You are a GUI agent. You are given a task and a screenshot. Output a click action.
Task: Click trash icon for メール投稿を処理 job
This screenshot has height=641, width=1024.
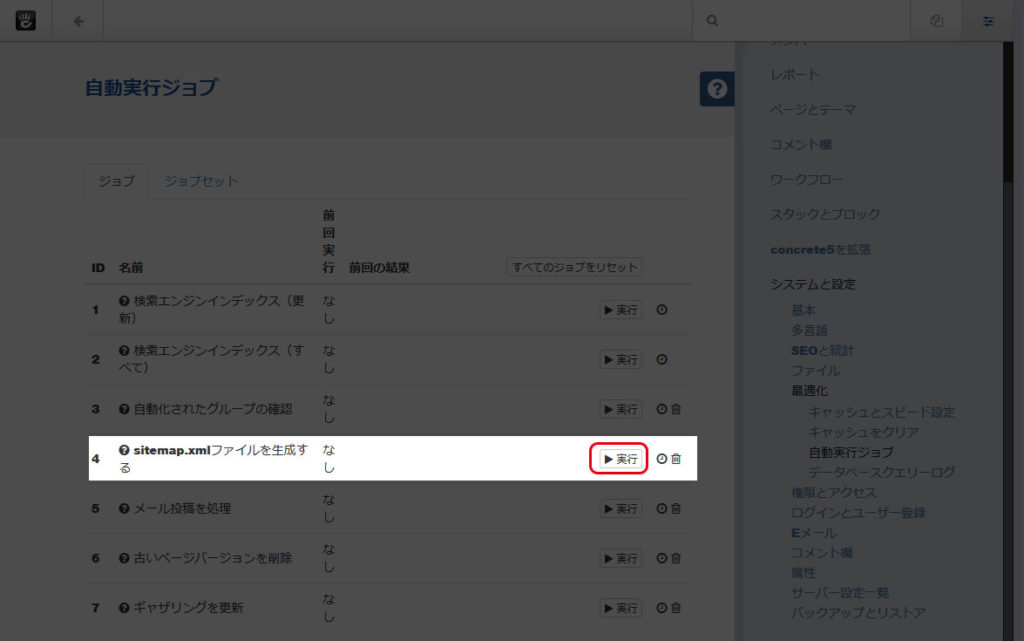click(676, 508)
